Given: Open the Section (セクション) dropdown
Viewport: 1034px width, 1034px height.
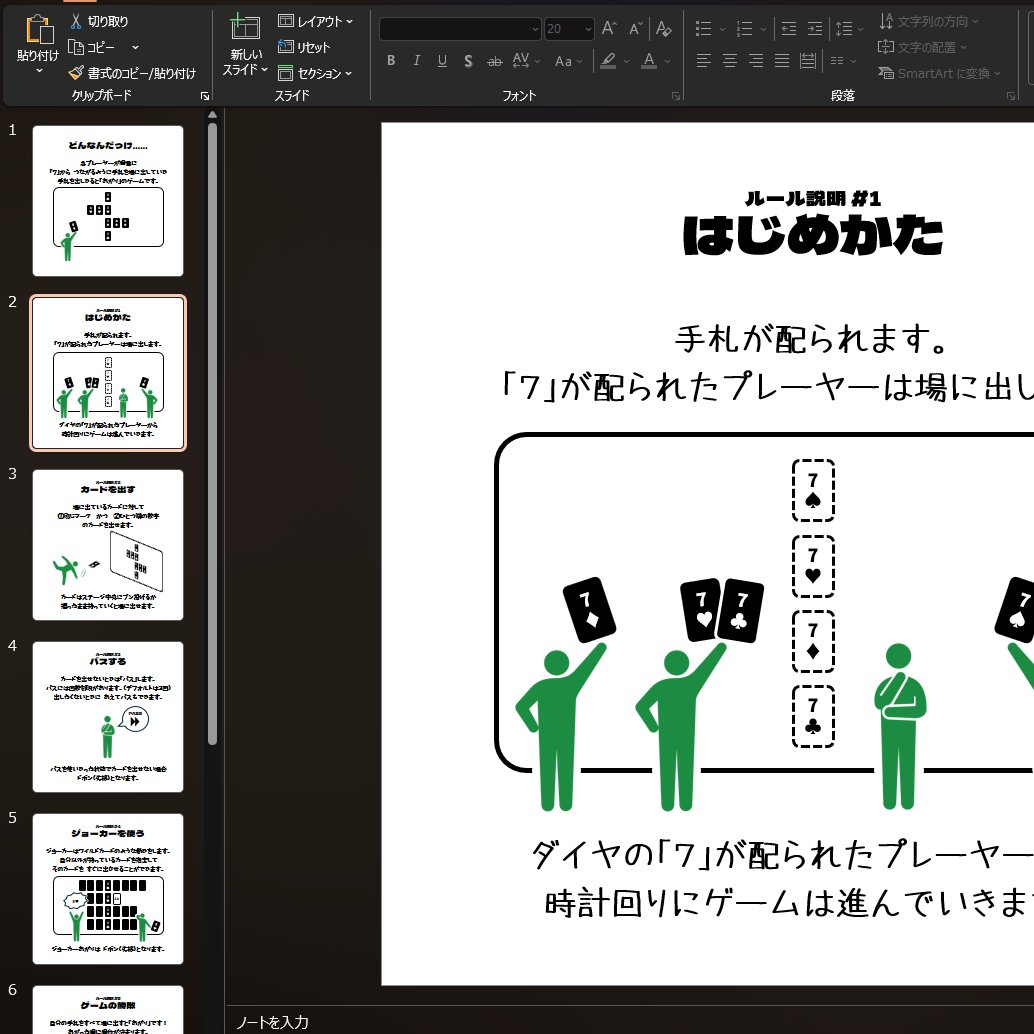Looking at the screenshot, I should [315, 73].
